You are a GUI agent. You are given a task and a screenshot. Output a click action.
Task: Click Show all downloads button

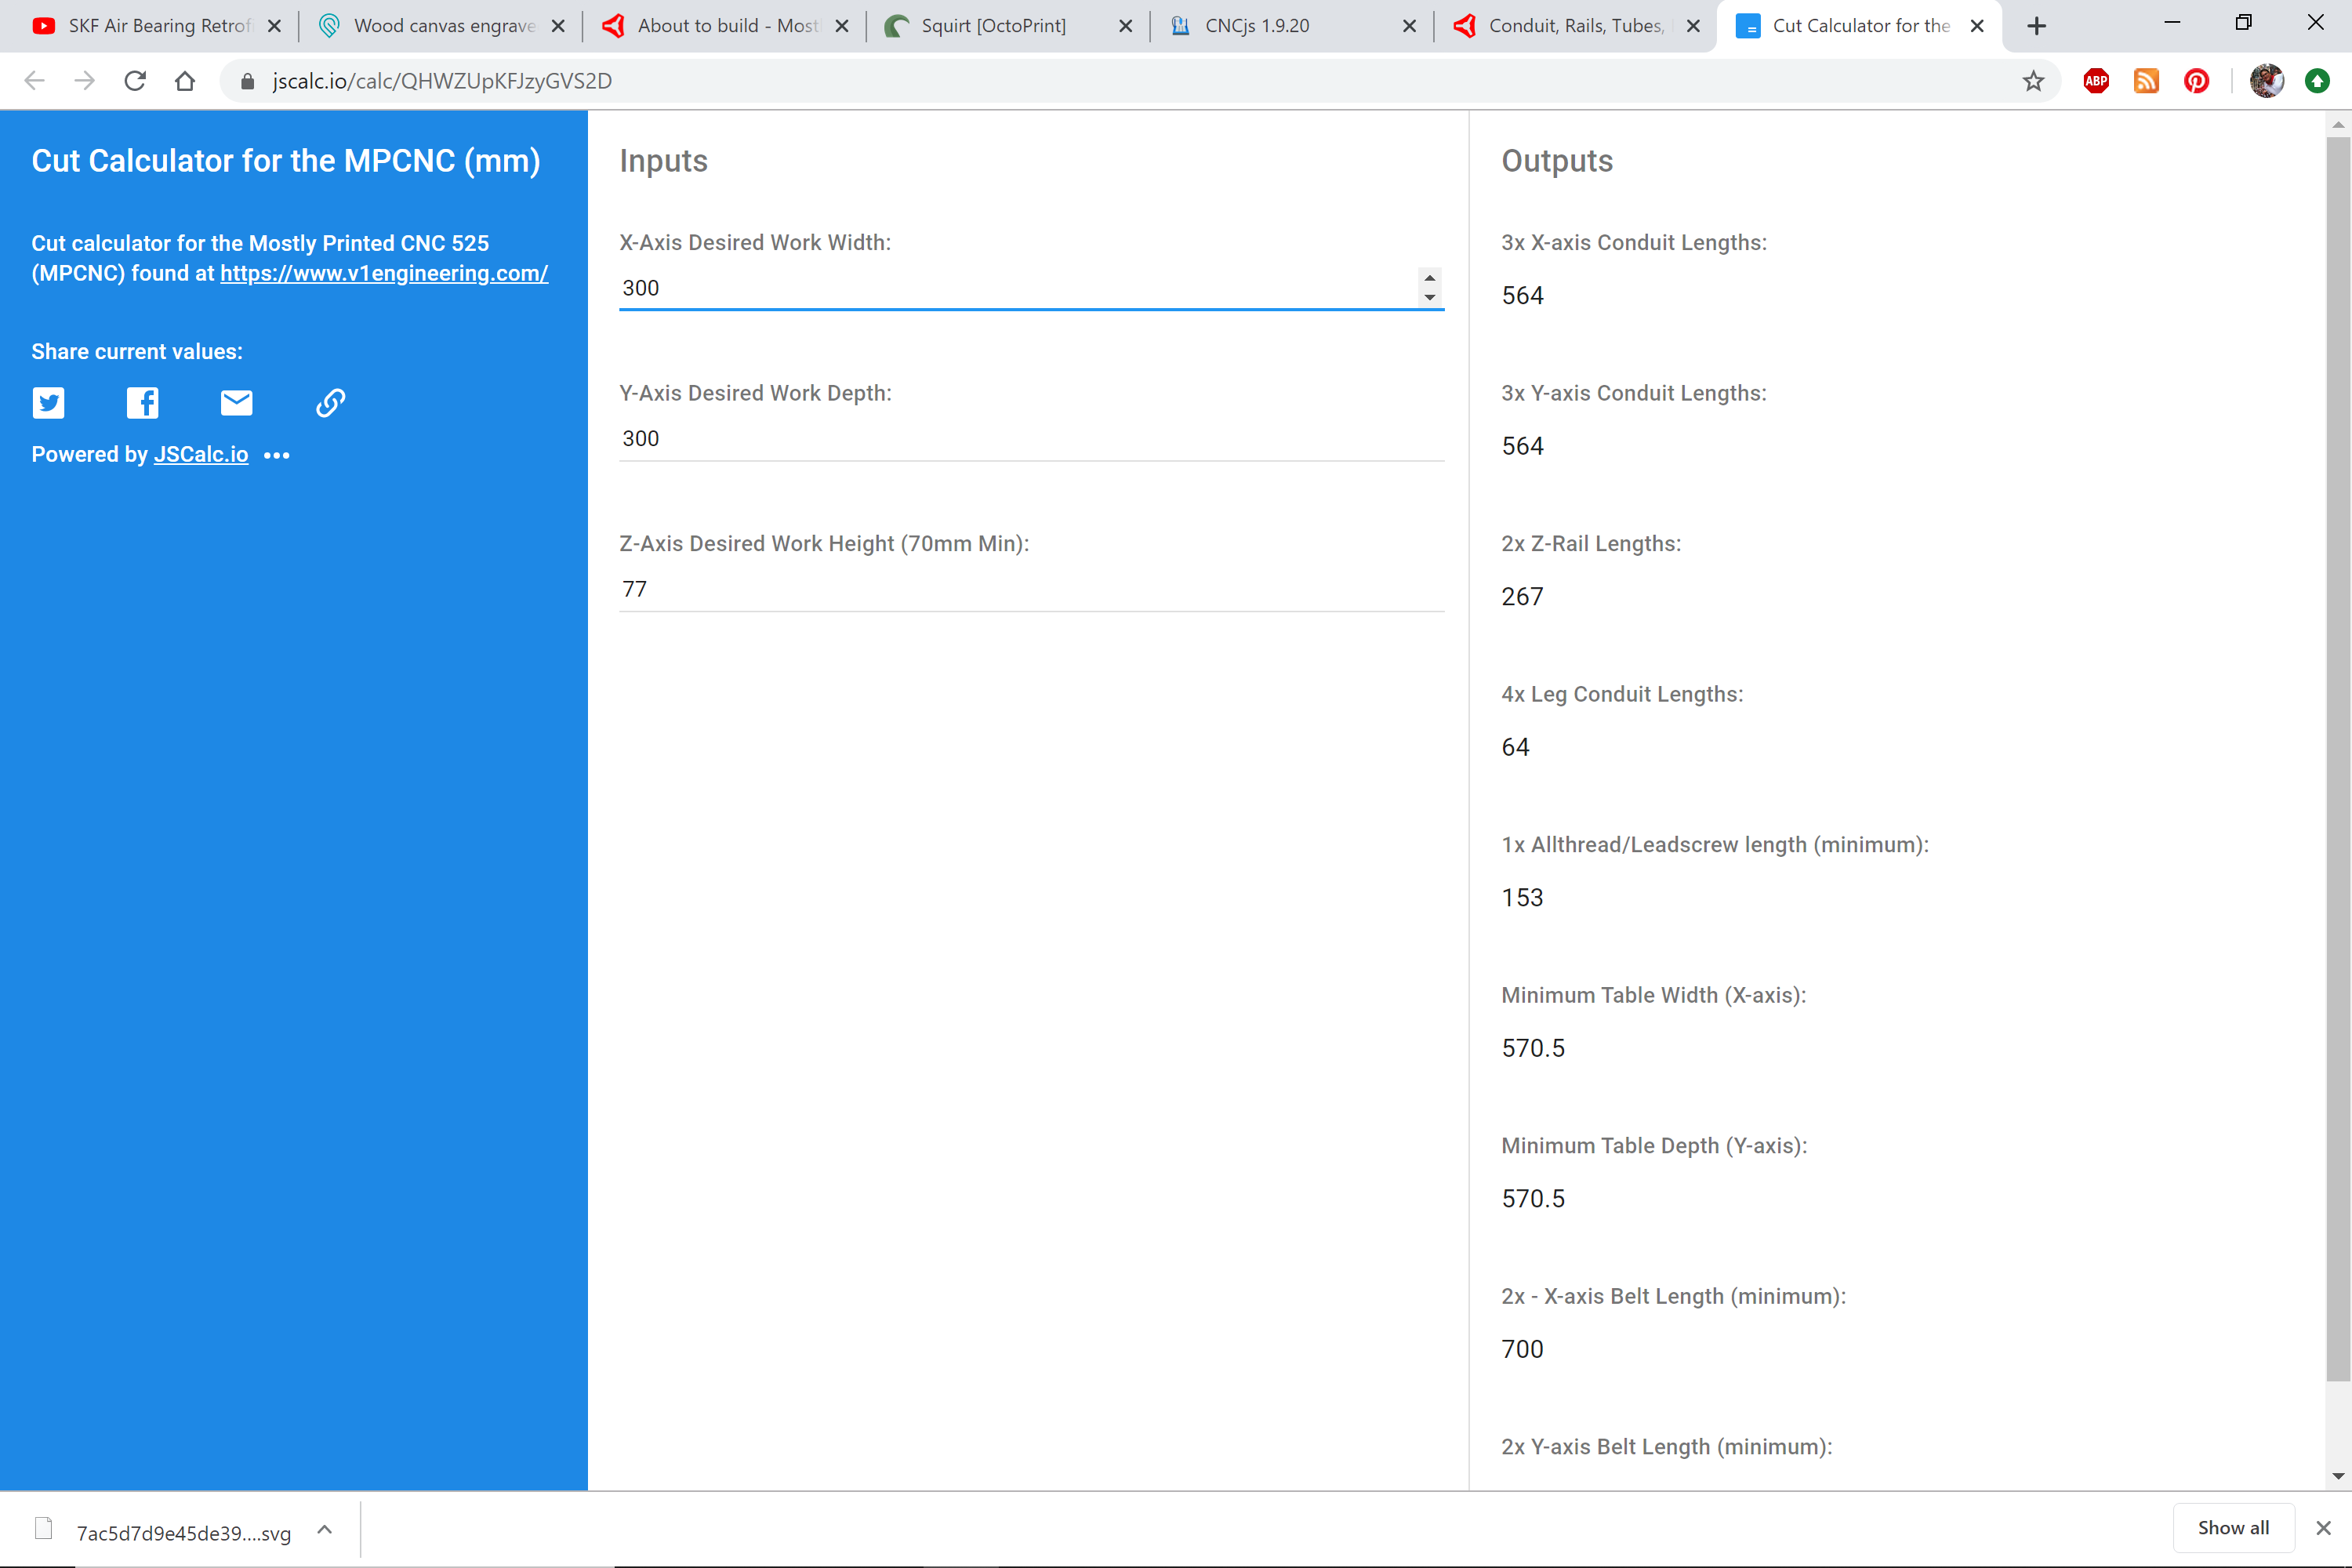[2233, 1528]
